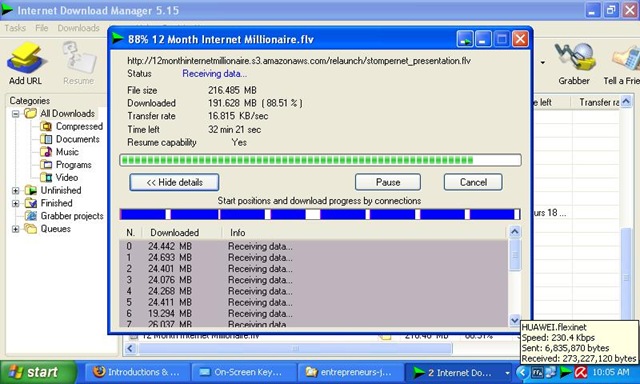Select the Grabber projects item
The image size is (640, 384).
click(x=64, y=216)
